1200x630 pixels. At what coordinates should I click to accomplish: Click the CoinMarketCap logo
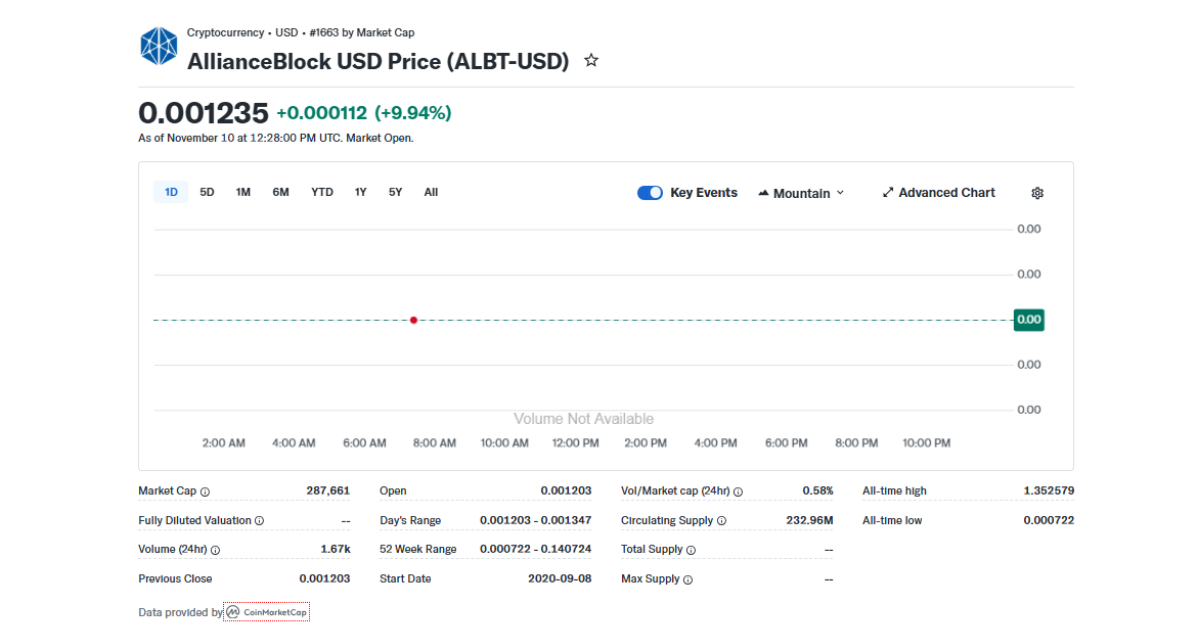(x=266, y=611)
